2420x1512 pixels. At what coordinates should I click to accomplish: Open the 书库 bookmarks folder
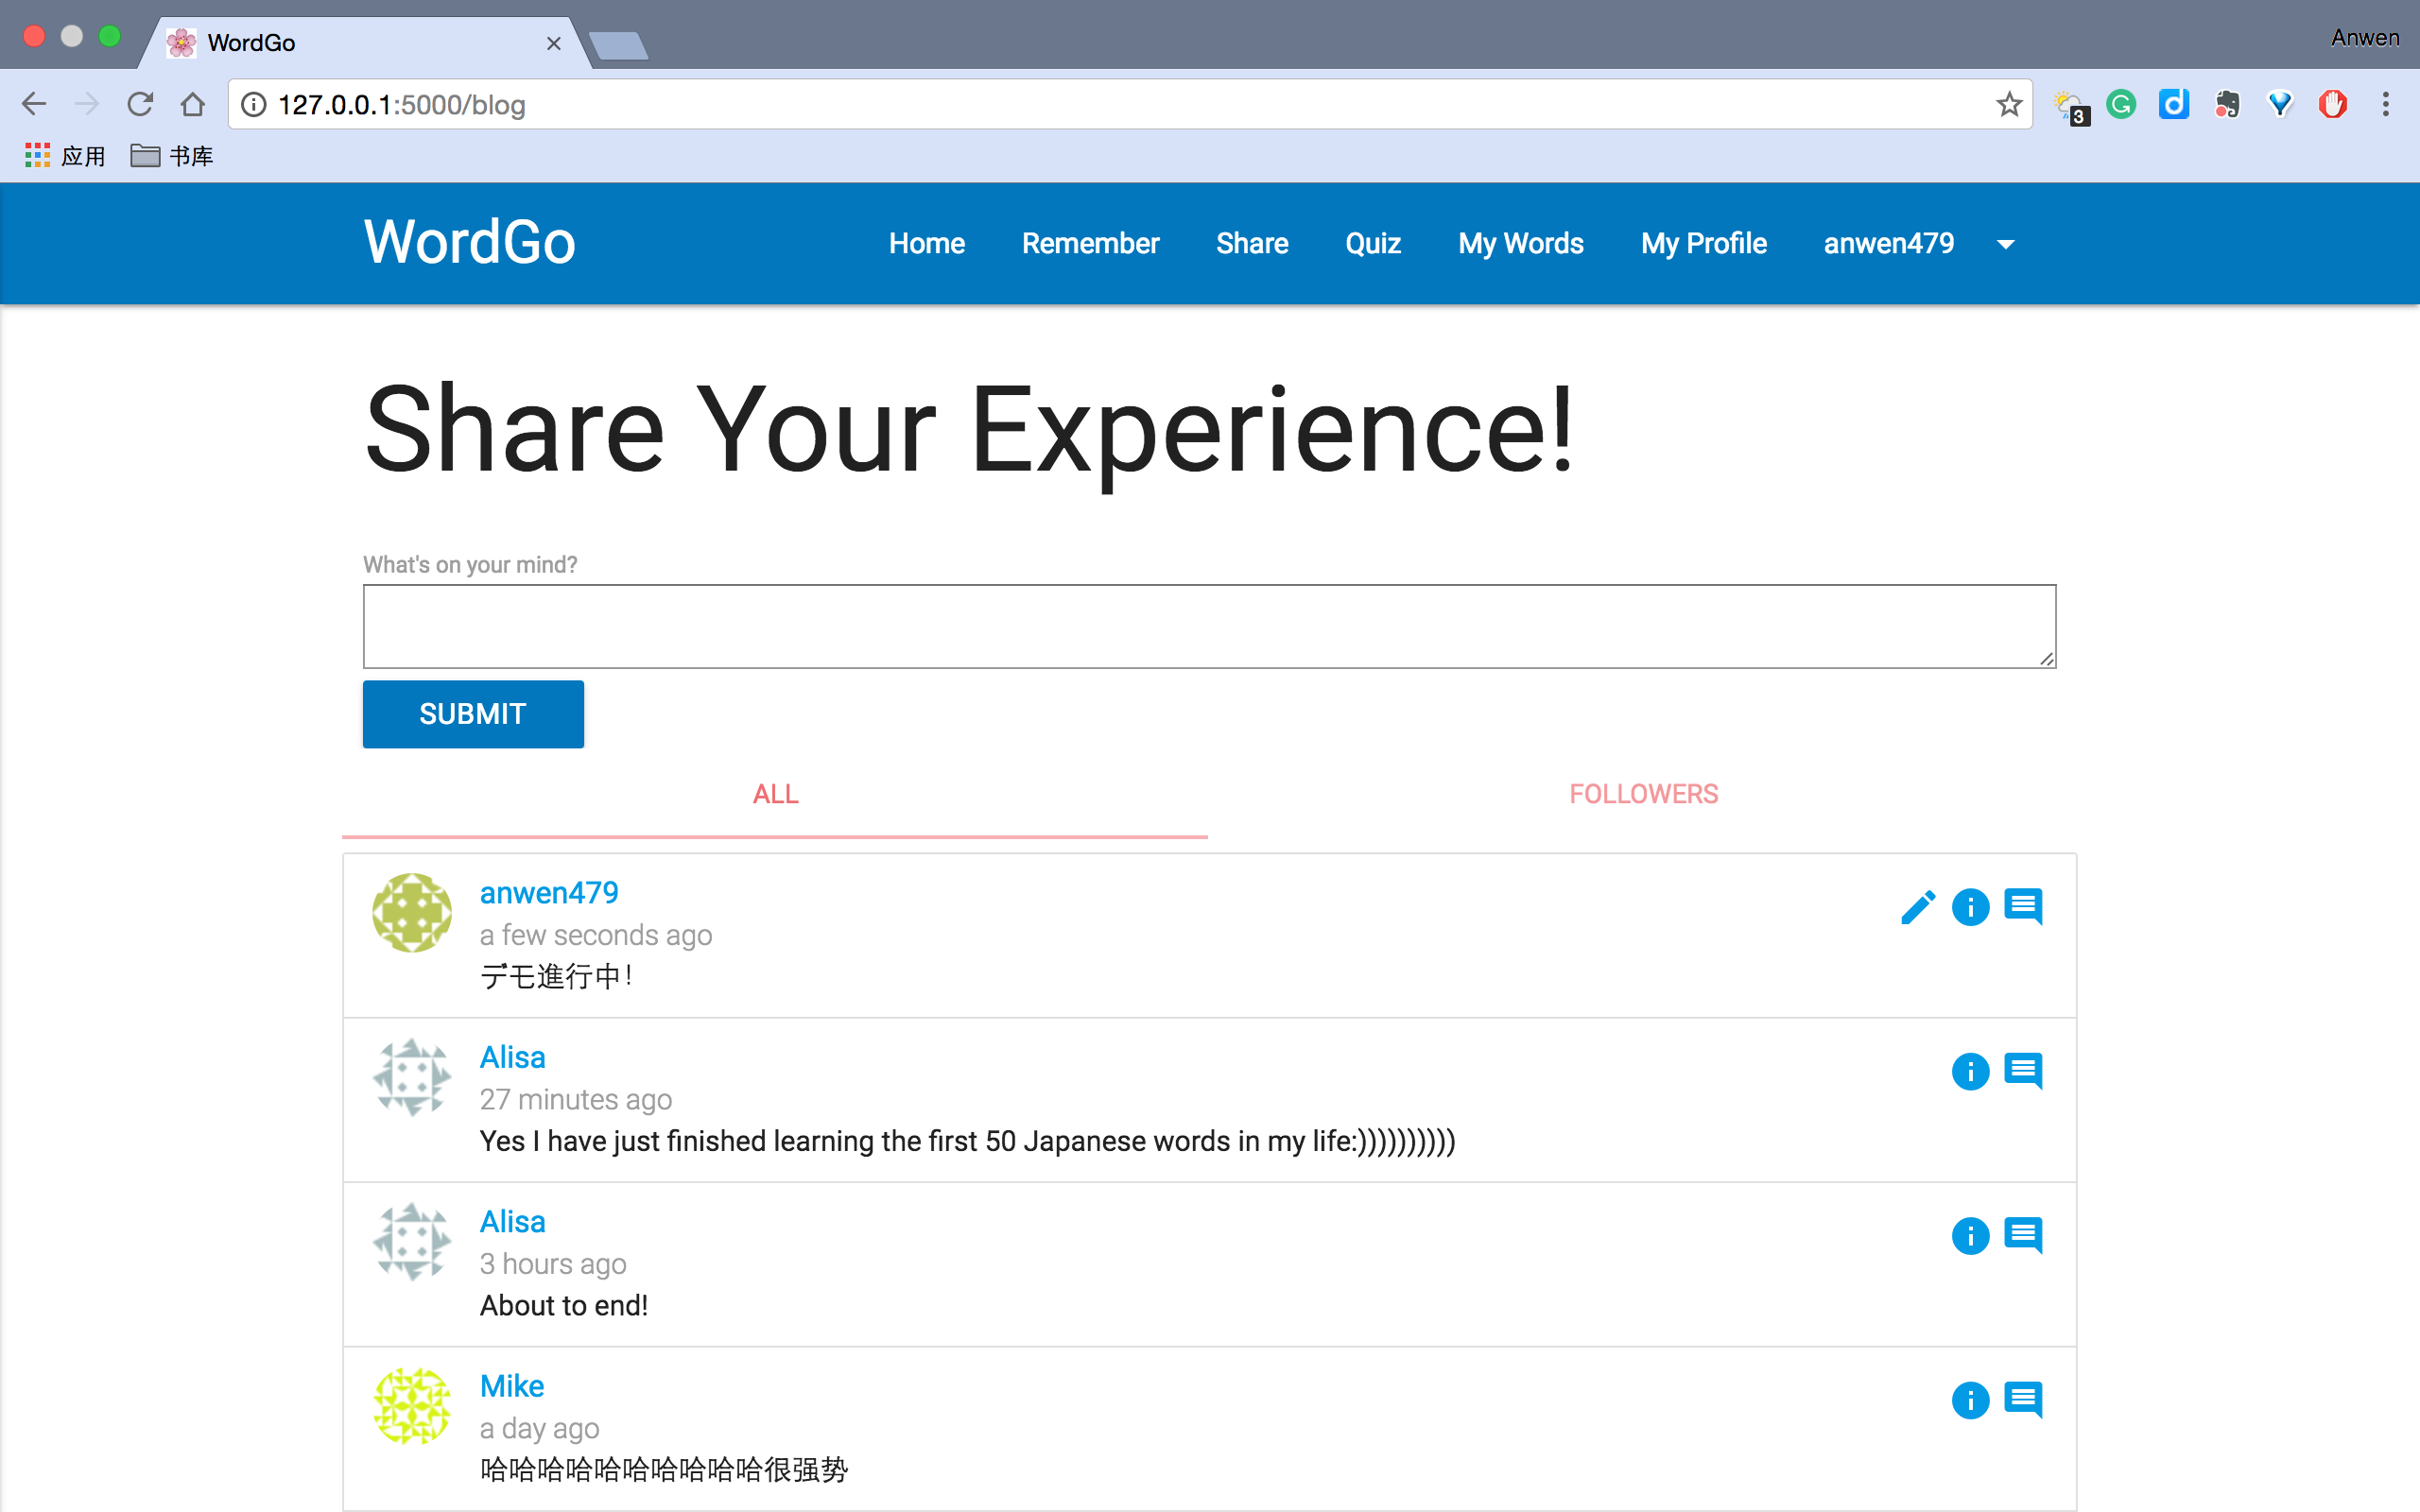[x=172, y=156]
